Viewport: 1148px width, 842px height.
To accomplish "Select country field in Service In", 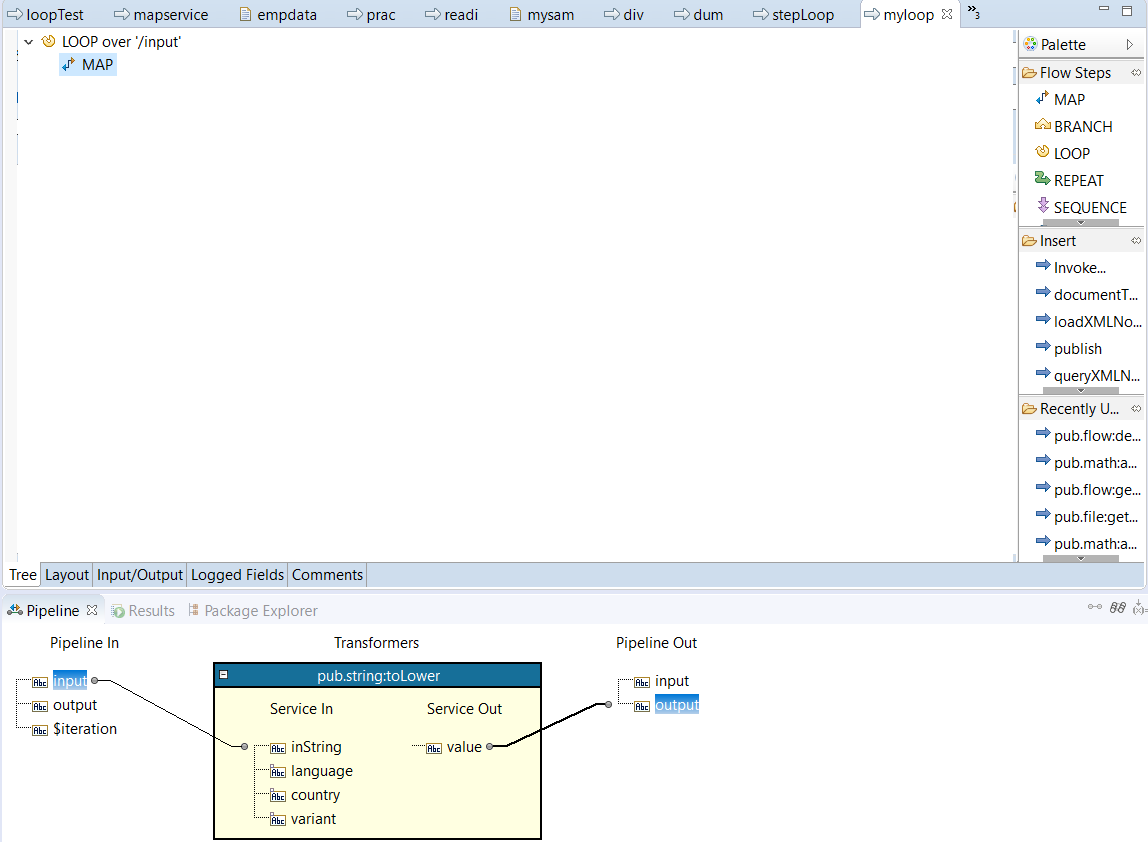I will click(x=315, y=795).
